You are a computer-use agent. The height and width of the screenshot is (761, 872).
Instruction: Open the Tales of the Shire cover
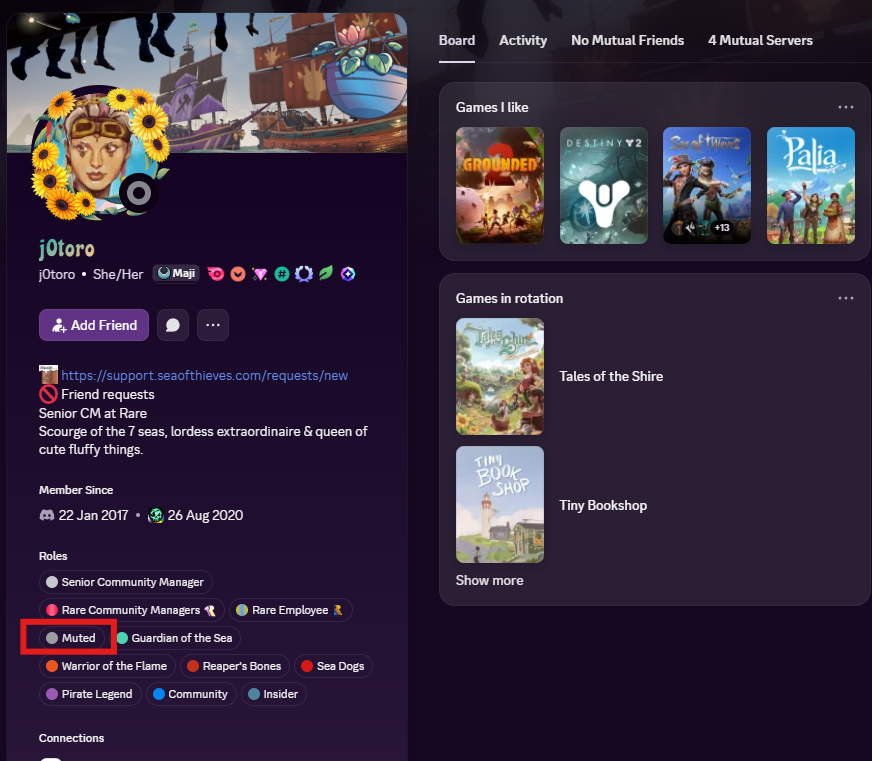pyautogui.click(x=500, y=377)
